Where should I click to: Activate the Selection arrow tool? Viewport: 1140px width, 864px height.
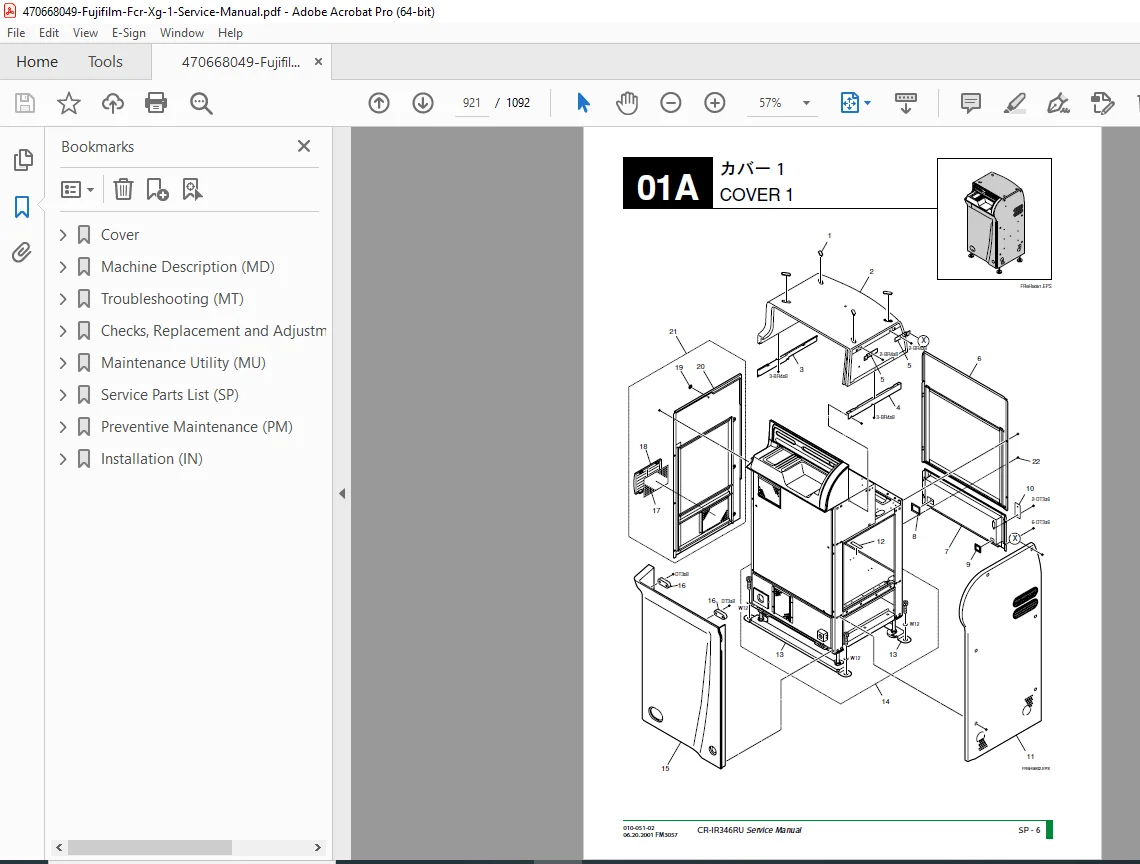point(583,103)
